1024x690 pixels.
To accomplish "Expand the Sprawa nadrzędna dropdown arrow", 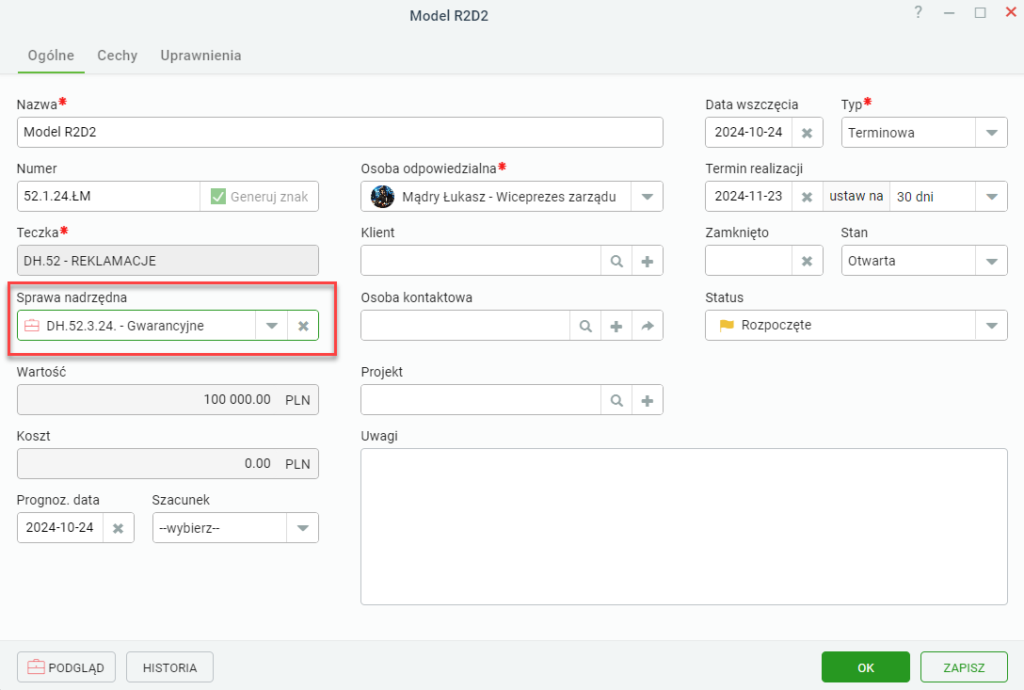I will pyautogui.click(x=272, y=326).
